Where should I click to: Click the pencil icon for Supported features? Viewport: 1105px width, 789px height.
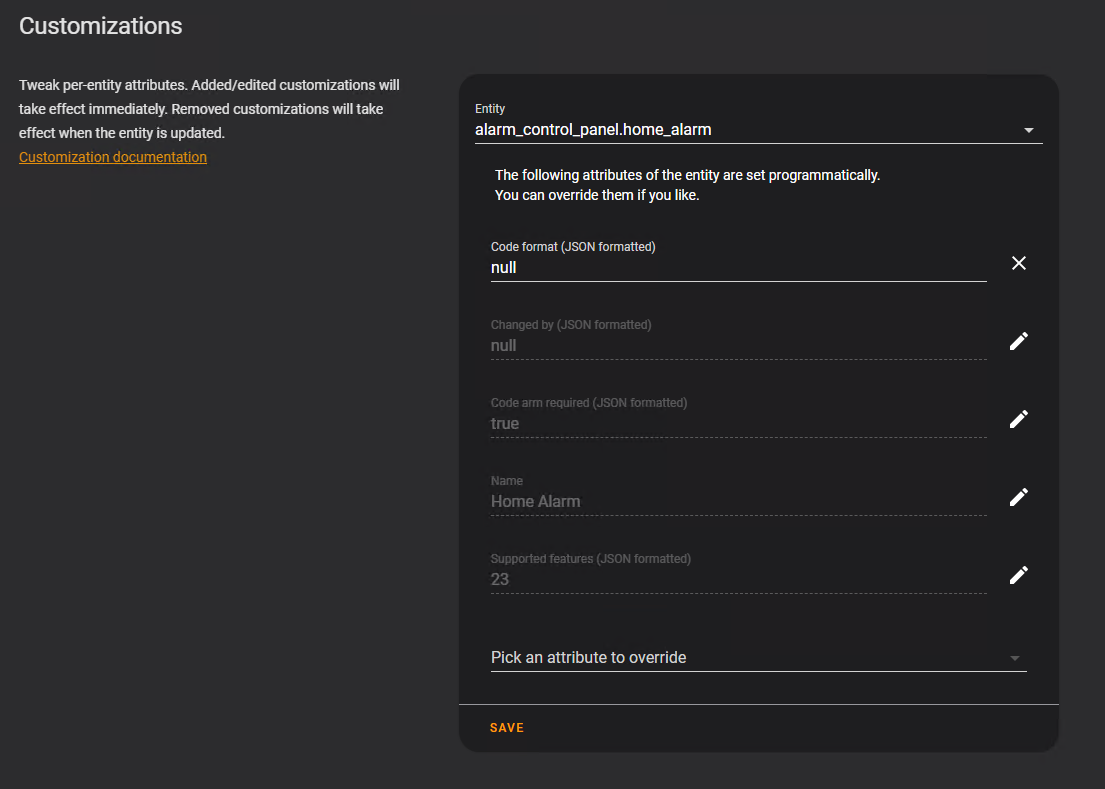click(1018, 575)
